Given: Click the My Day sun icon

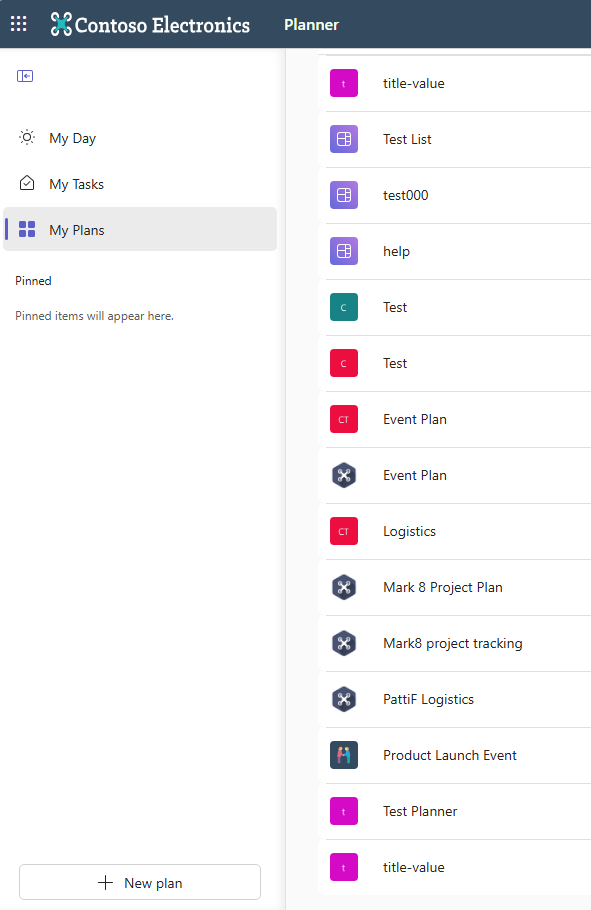Looking at the screenshot, I should [27, 138].
